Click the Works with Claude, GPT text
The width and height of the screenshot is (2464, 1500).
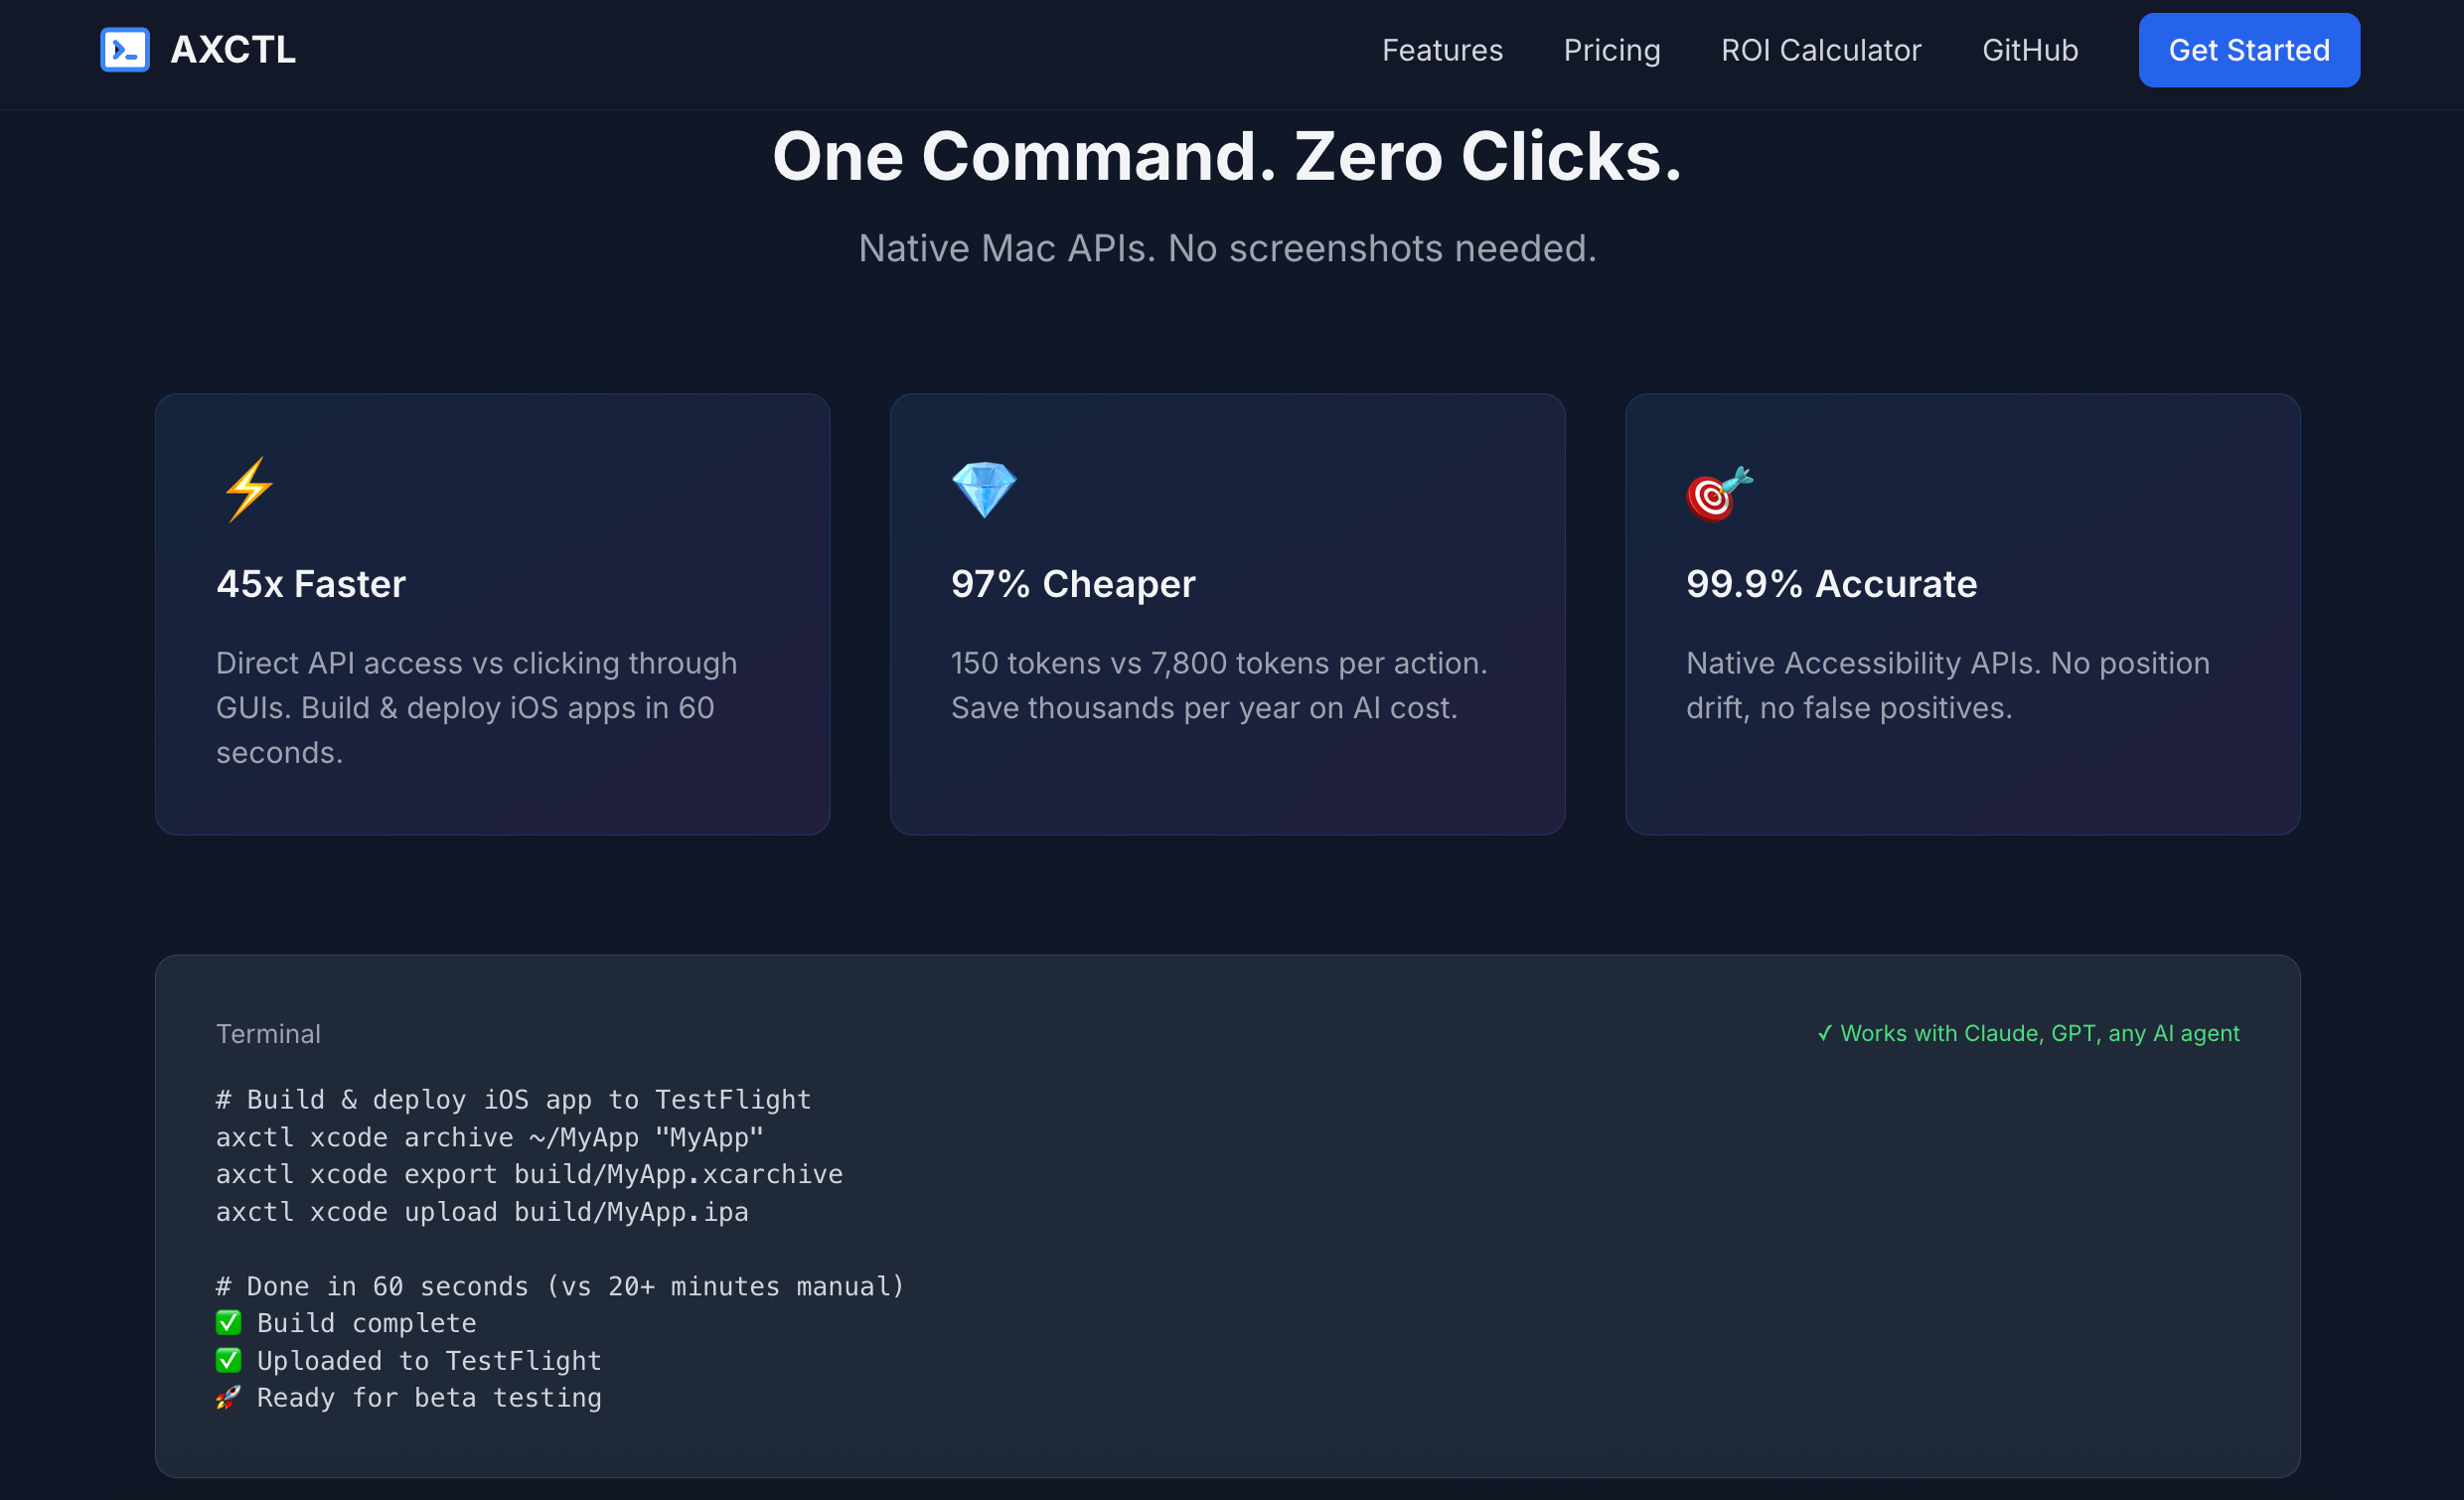click(2028, 1033)
